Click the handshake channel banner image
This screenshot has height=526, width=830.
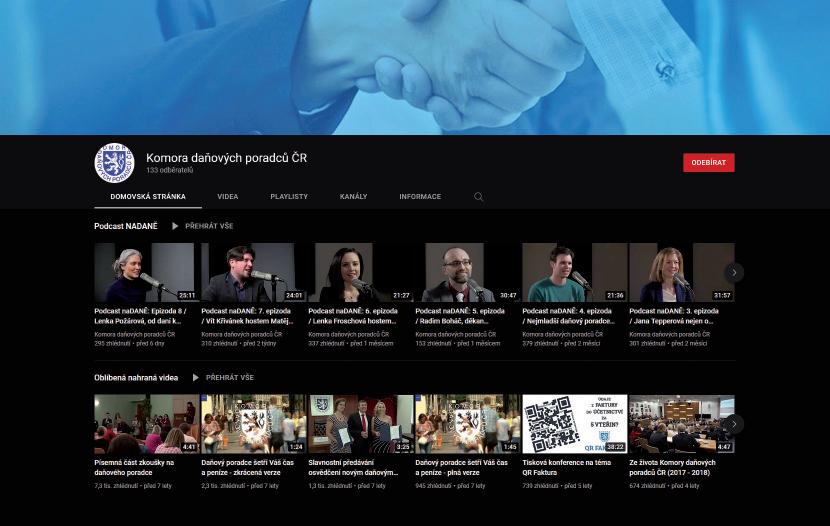[x=415, y=67]
